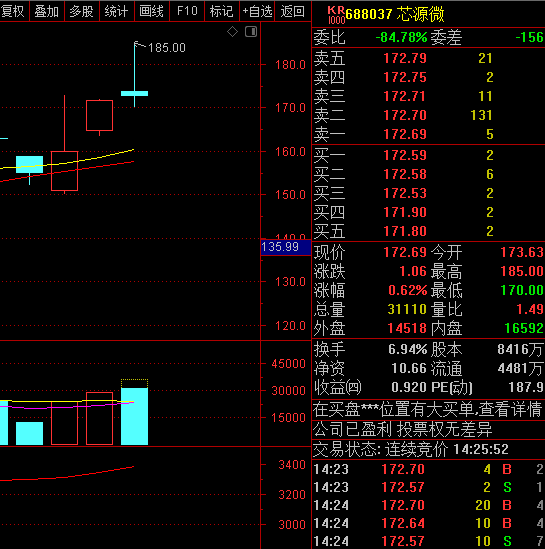
Task: Click the 185.00 high price annotation on chart
Action: pyautogui.click(x=167, y=48)
